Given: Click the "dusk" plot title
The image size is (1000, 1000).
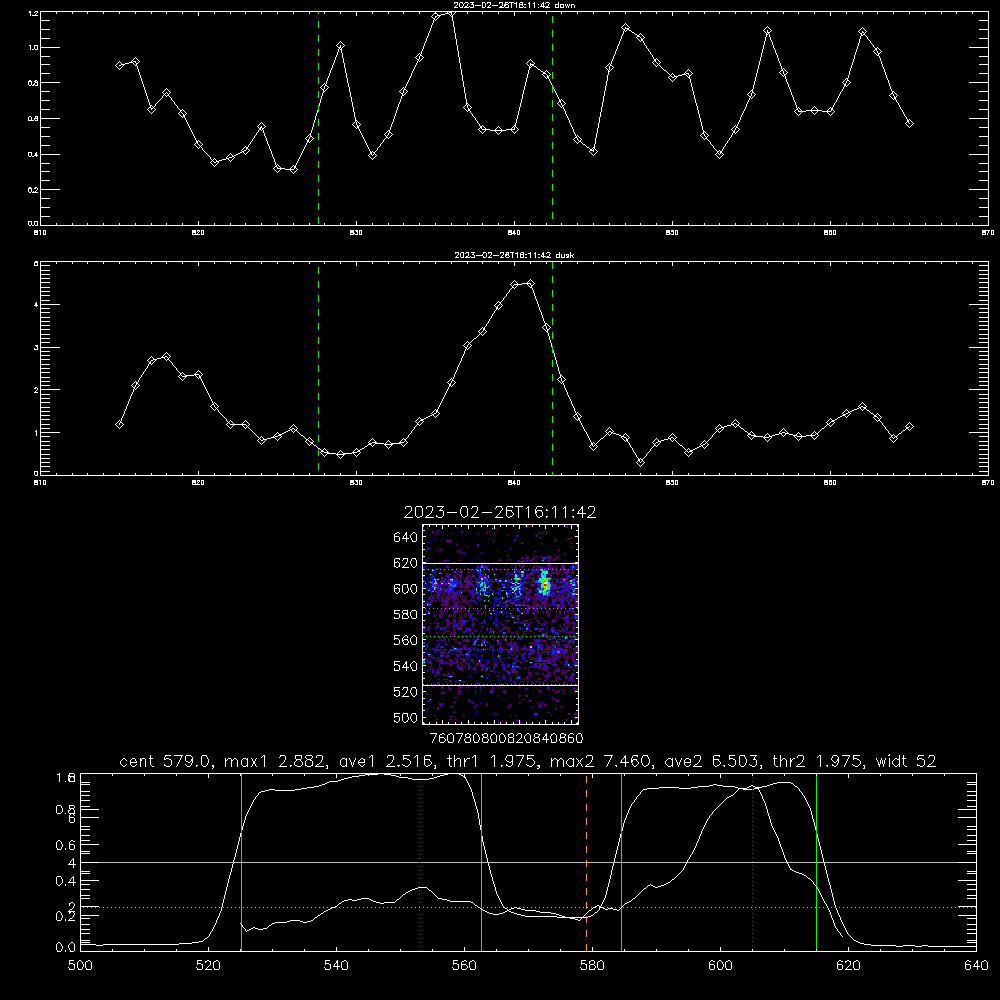Looking at the screenshot, I should [515, 255].
